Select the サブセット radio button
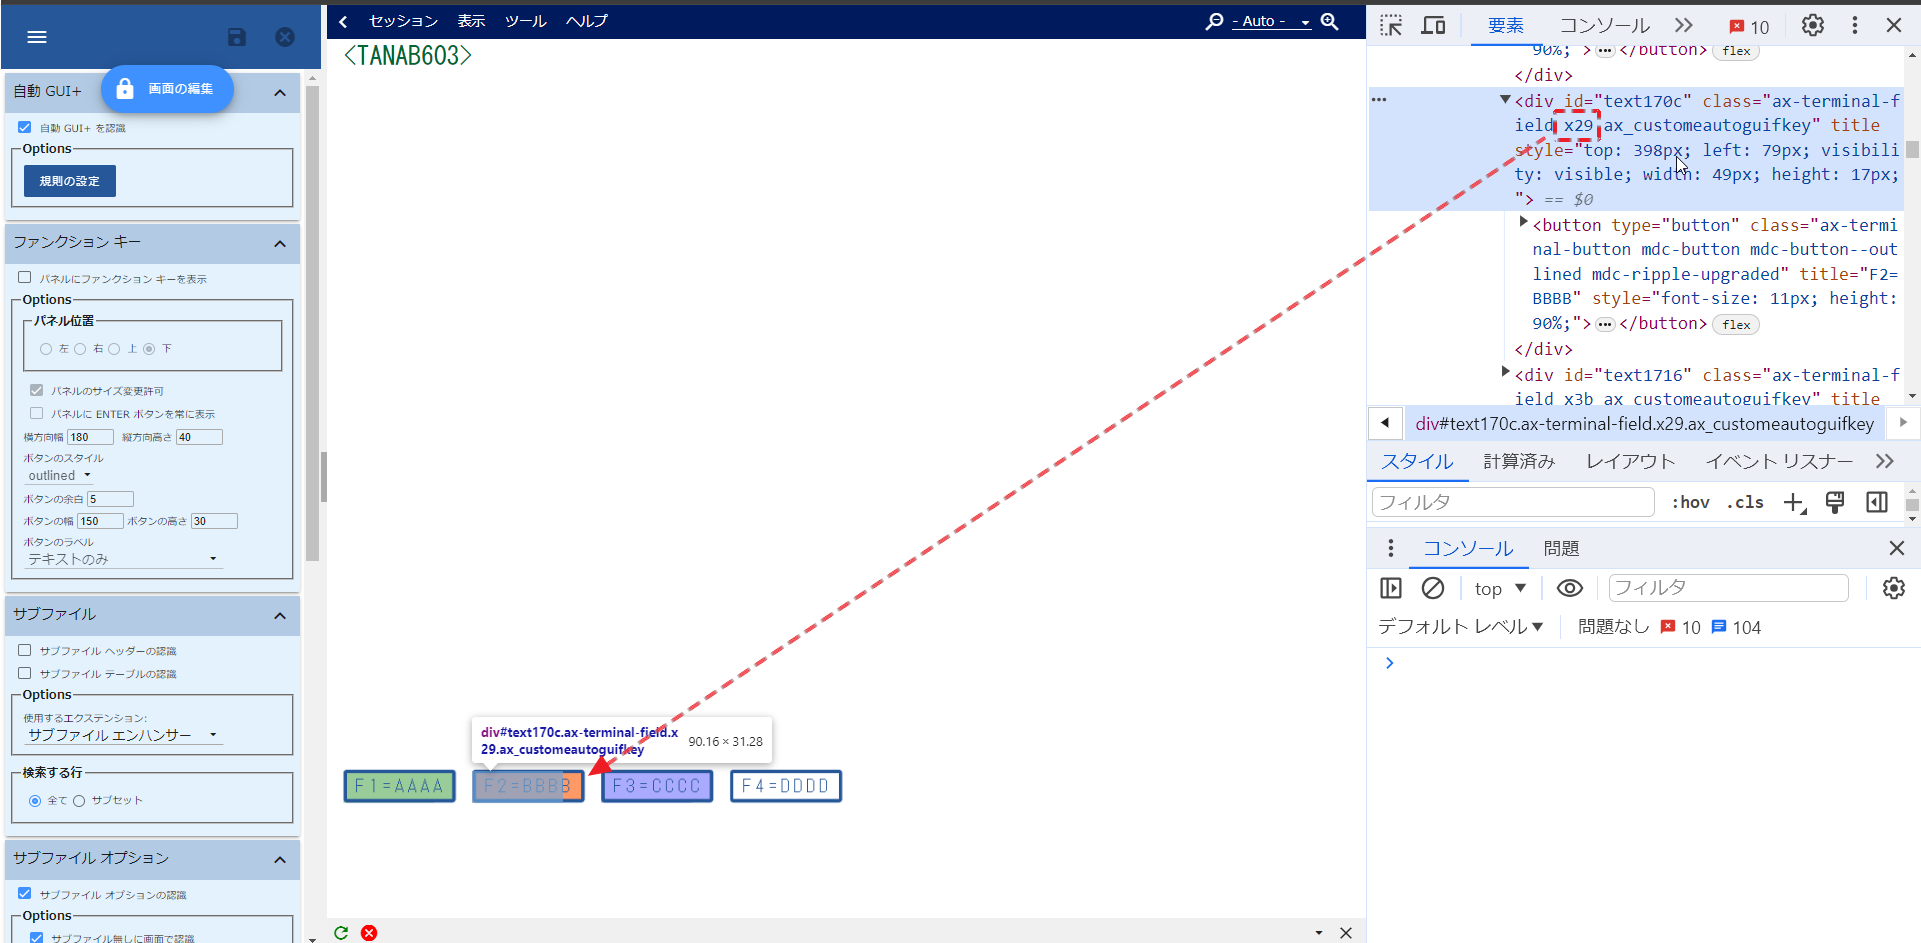1921x943 pixels. coord(79,800)
